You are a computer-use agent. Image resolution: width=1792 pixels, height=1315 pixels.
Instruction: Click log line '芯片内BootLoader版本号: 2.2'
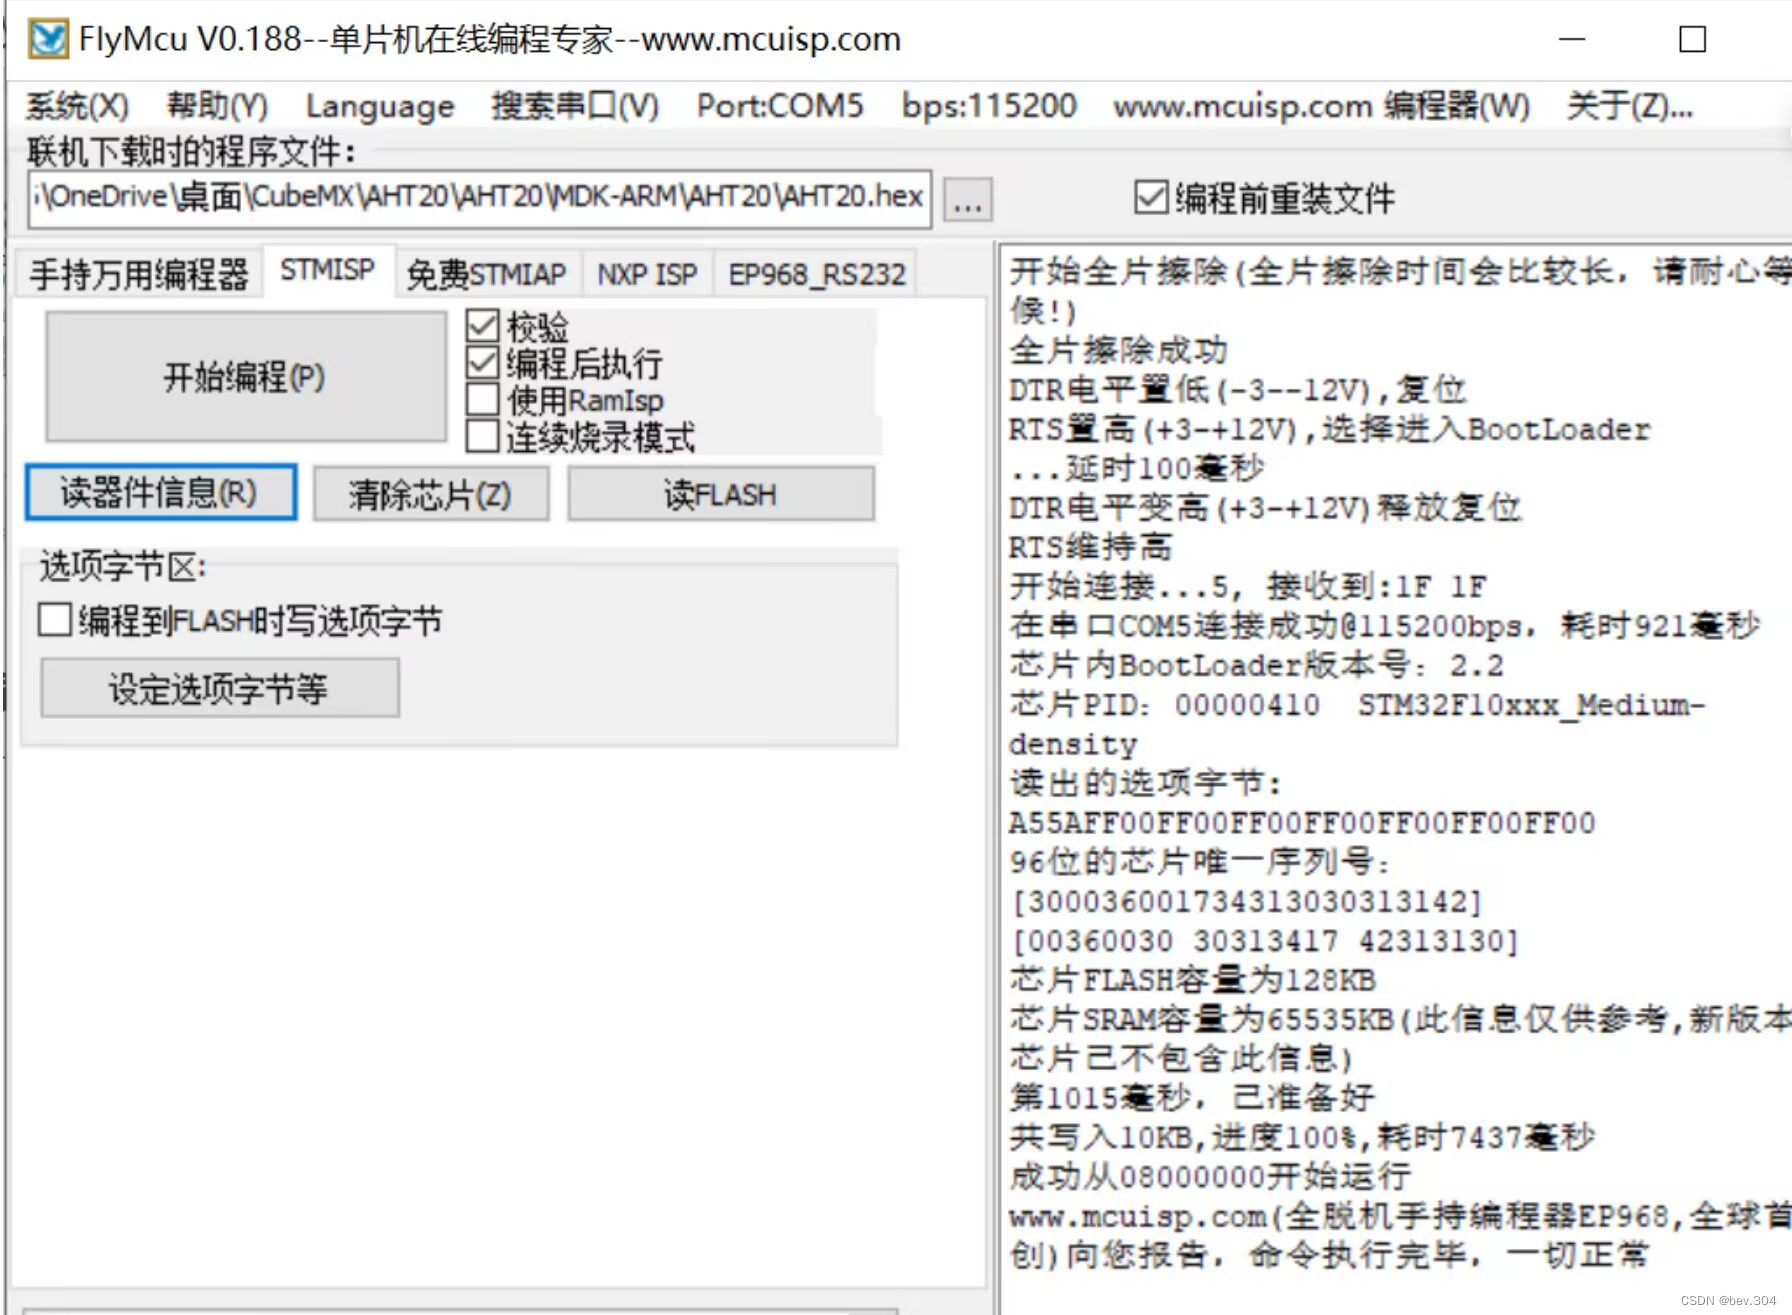coord(1257,665)
